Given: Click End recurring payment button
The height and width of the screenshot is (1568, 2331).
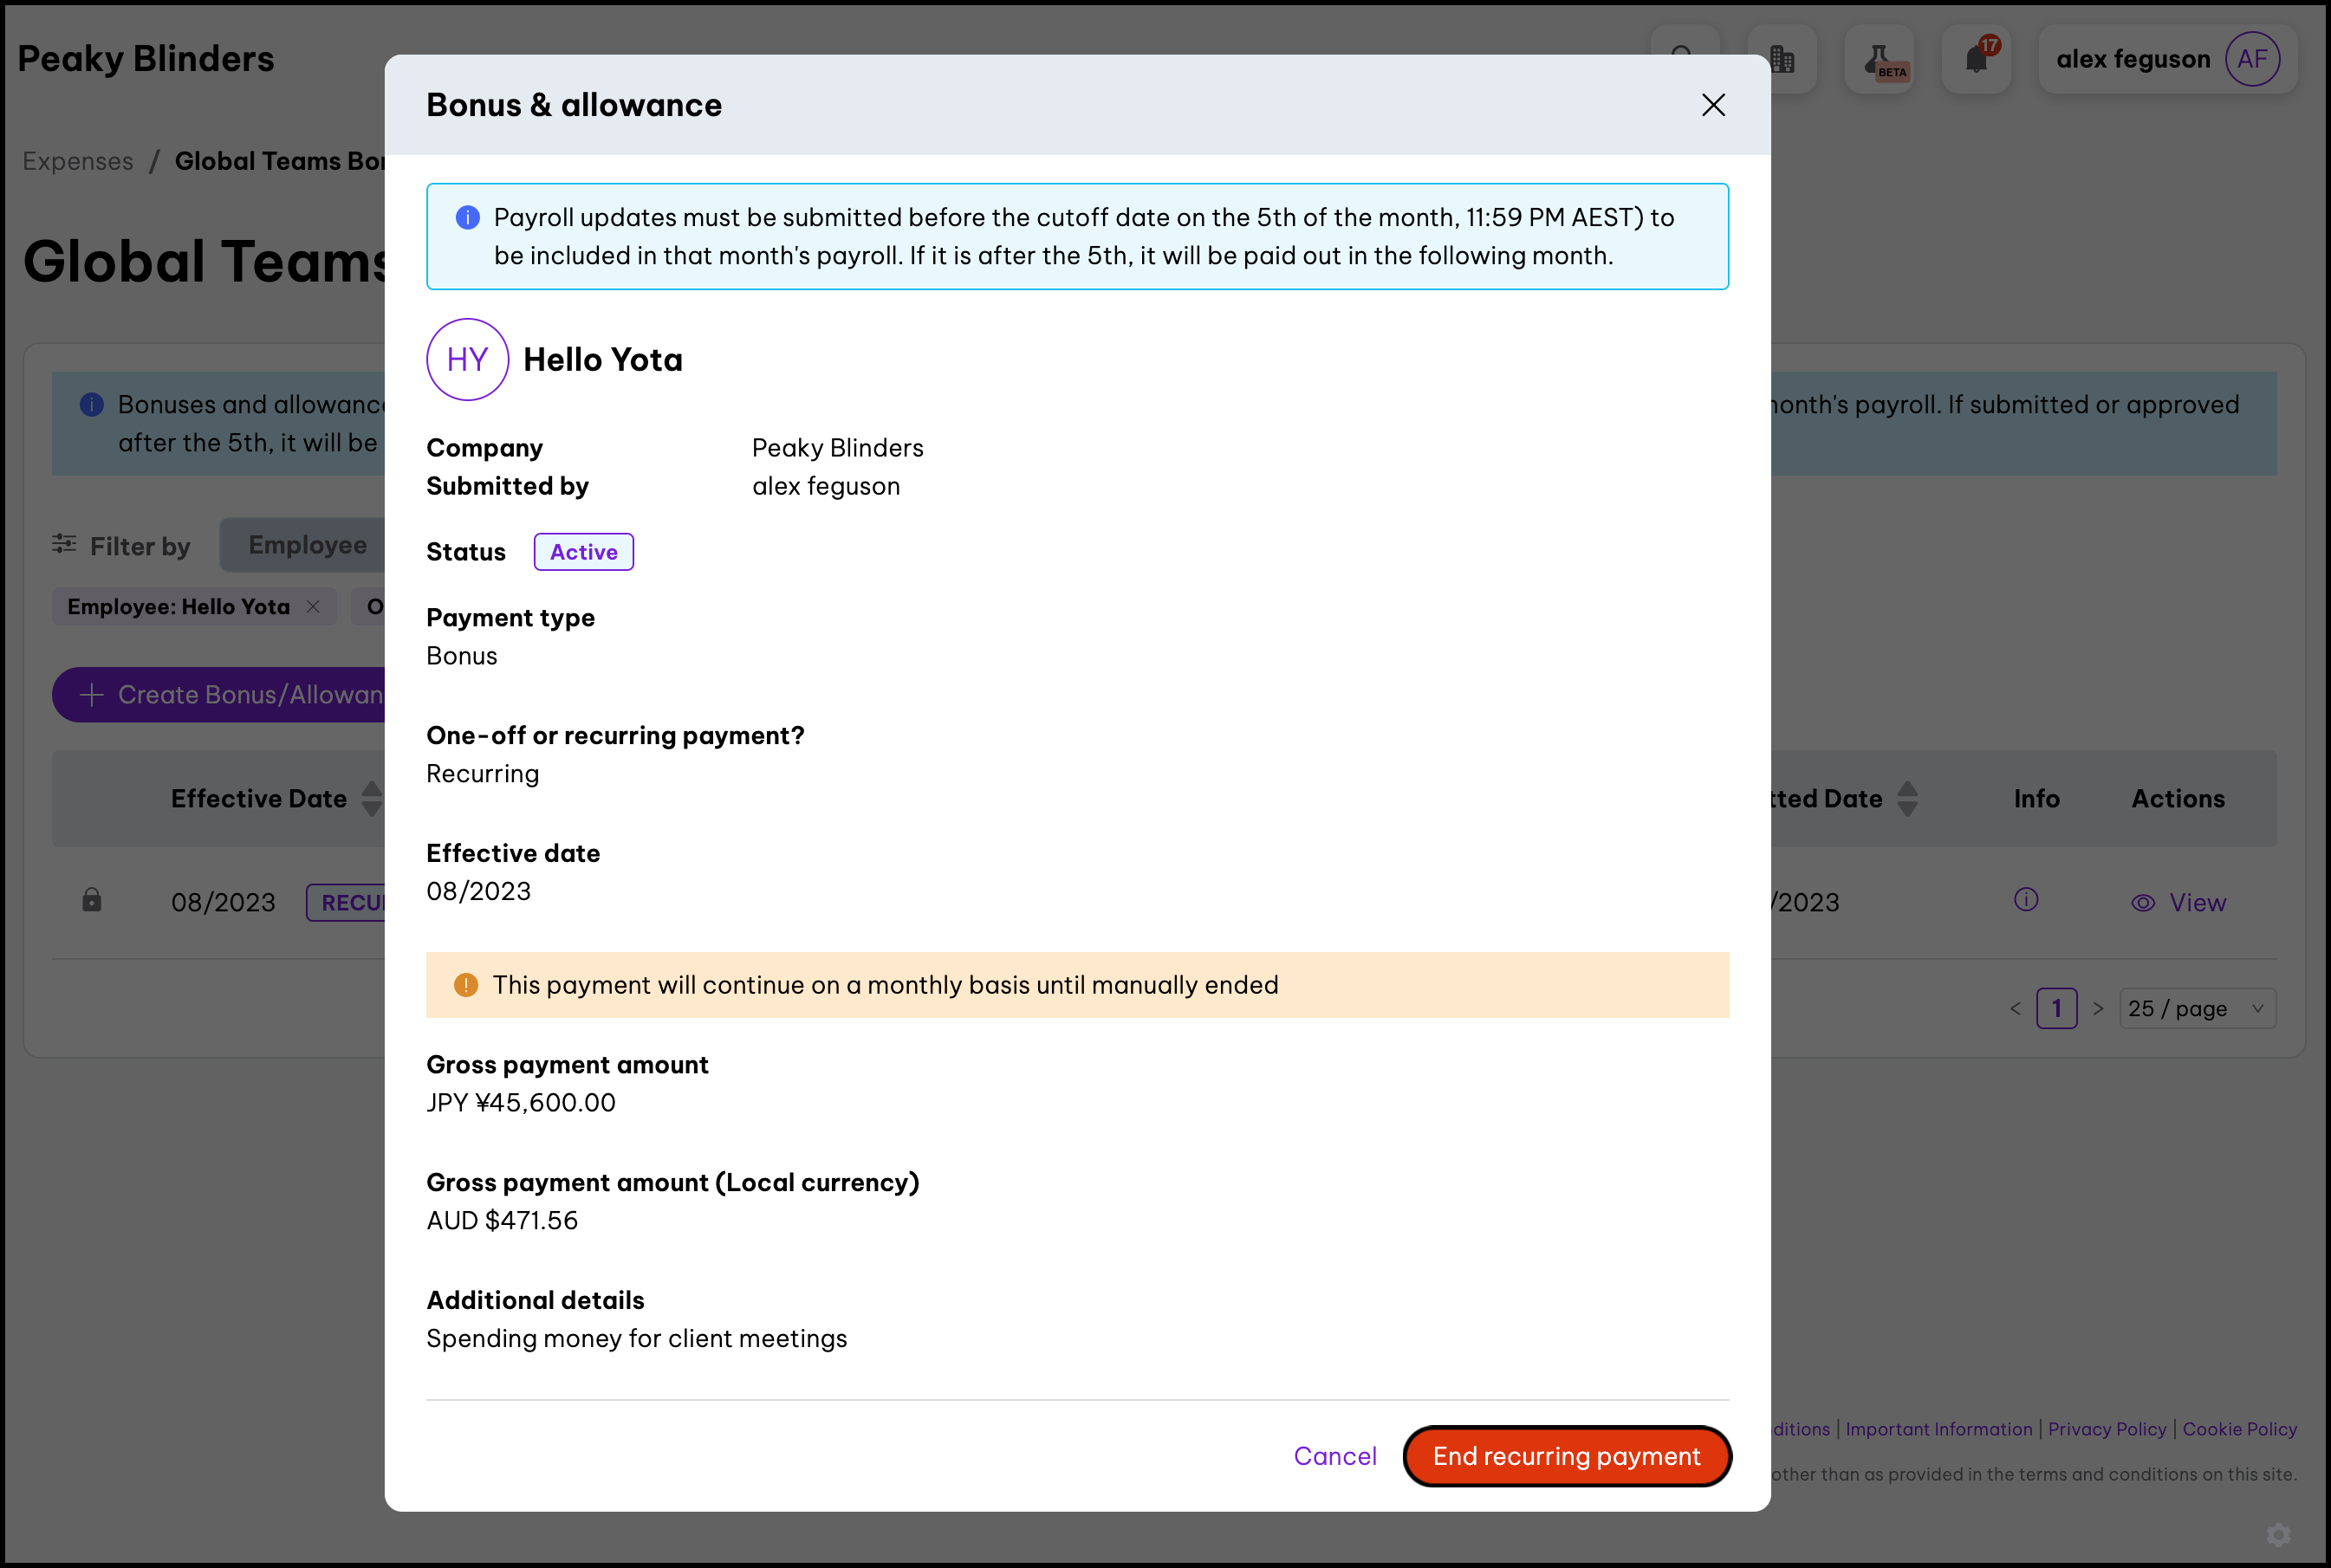Looking at the screenshot, I should (1566, 1456).
